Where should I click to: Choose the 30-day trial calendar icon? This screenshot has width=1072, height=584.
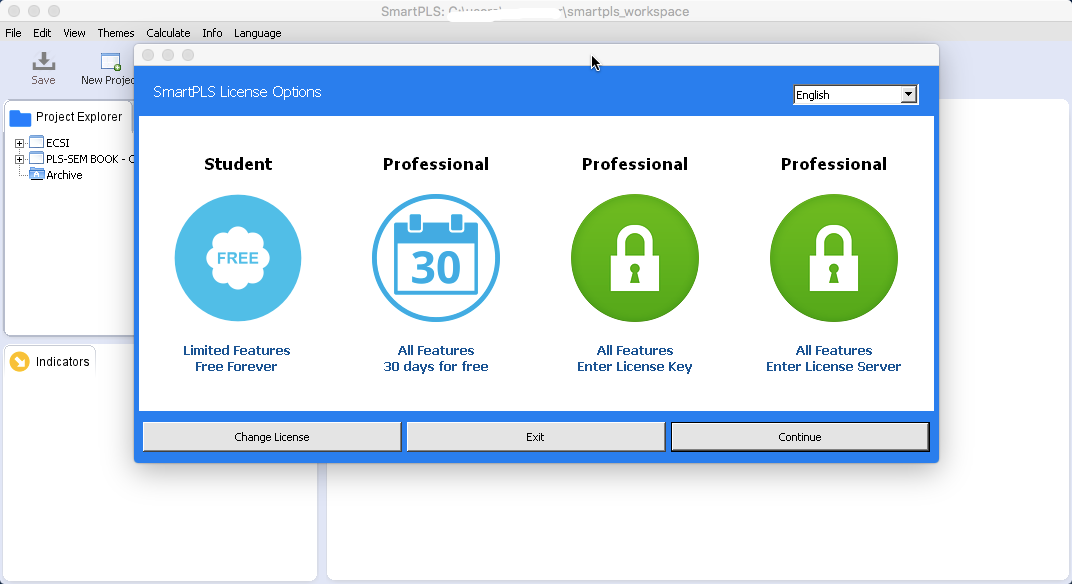[436, 258]
